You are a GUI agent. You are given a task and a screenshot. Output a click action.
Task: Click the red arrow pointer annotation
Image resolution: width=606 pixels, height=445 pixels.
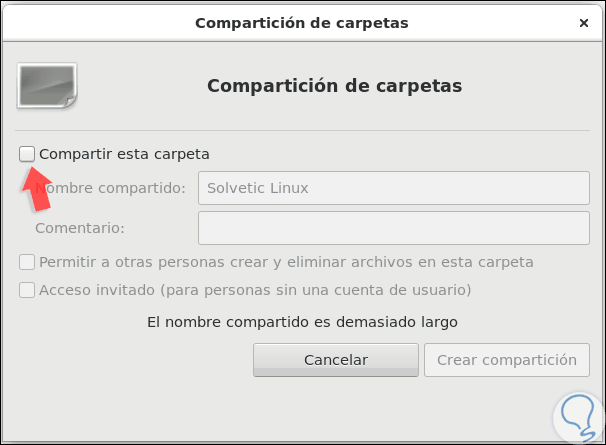pyautogui.click(x=36, y=190)
